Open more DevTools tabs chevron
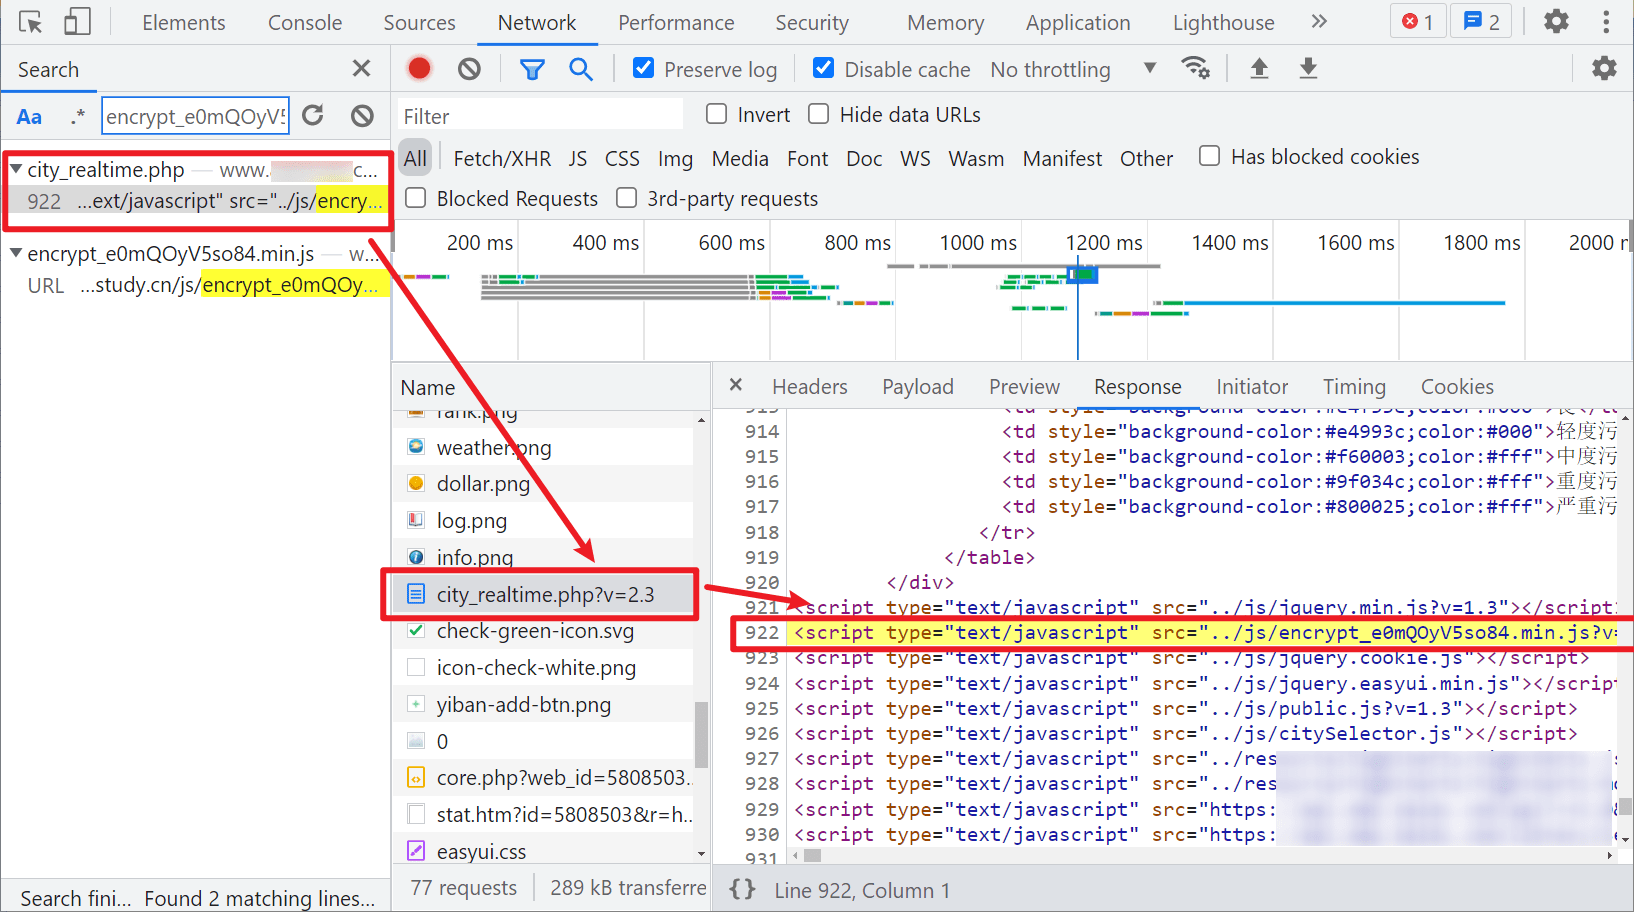The width and height of the screenshot is (1634, 912). tap(1319, 22)
